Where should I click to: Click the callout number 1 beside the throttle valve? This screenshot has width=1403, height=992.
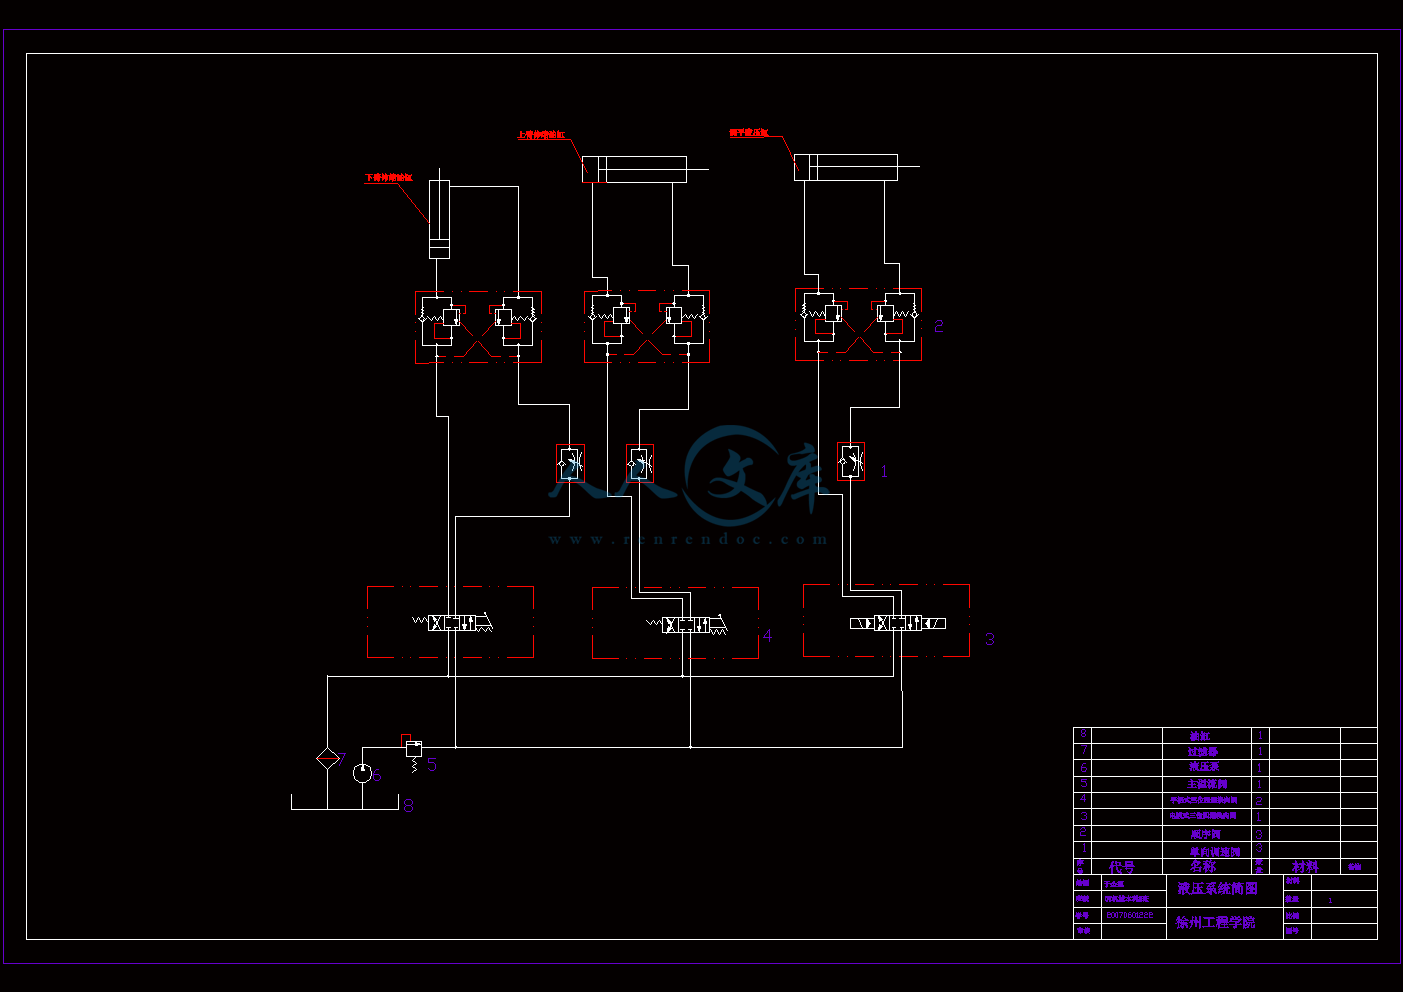coord(884,471)
